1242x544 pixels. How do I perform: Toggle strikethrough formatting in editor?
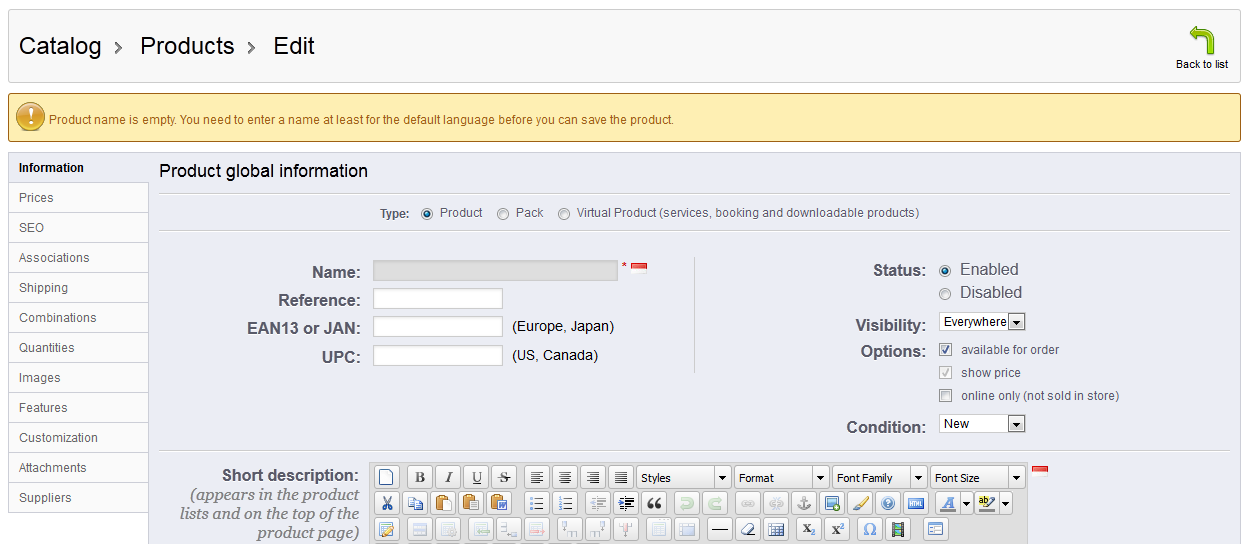[x=505, y=477]
